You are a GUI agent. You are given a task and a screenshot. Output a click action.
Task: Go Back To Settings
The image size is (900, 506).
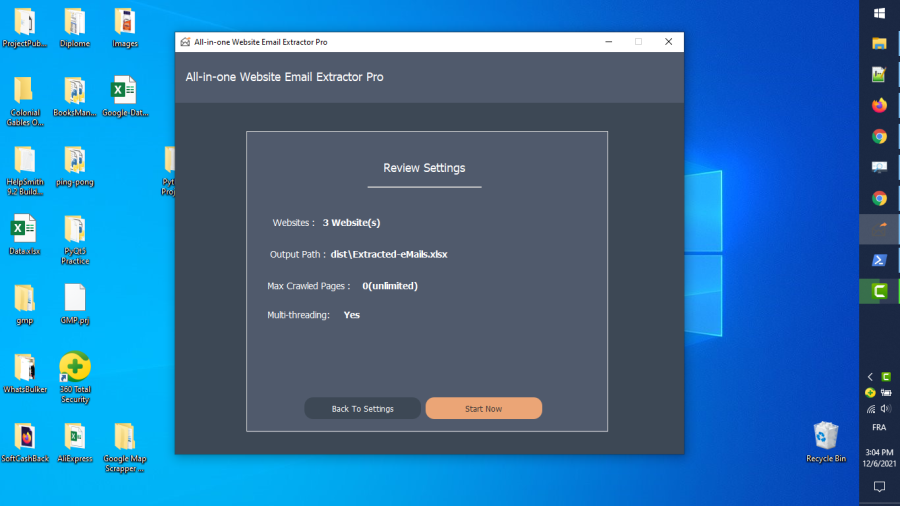(x=362, y=408)
